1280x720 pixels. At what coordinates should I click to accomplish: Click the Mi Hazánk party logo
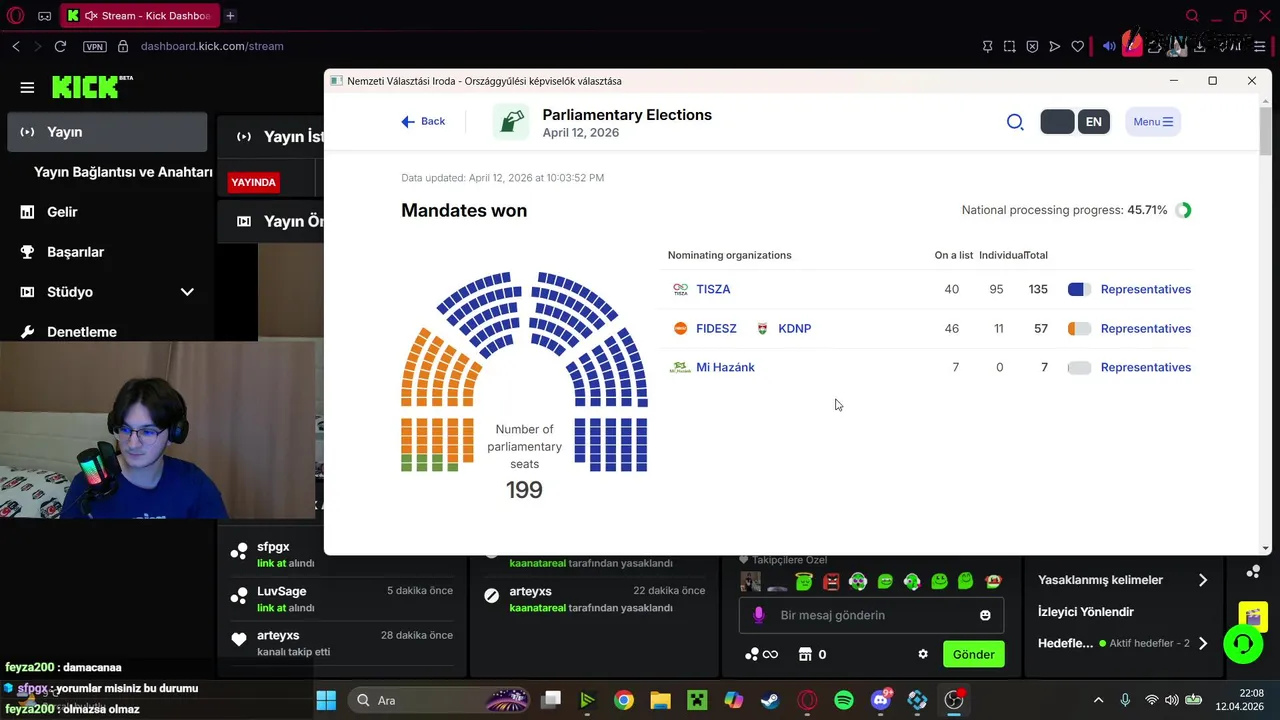pos(680,367)
